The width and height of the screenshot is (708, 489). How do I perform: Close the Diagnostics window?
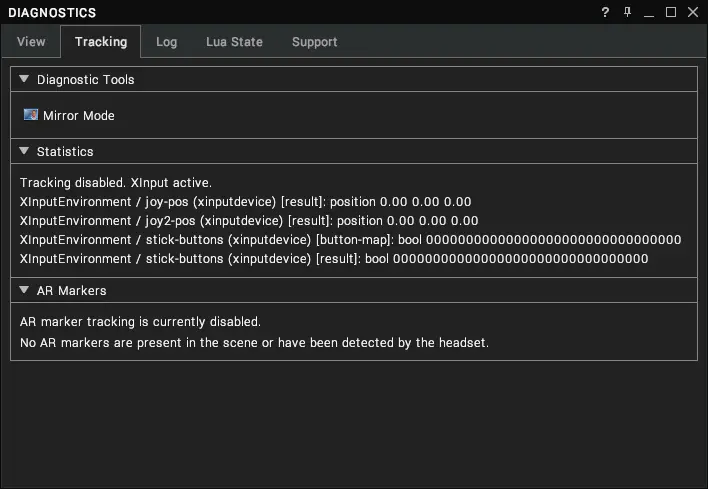point(693,12)
